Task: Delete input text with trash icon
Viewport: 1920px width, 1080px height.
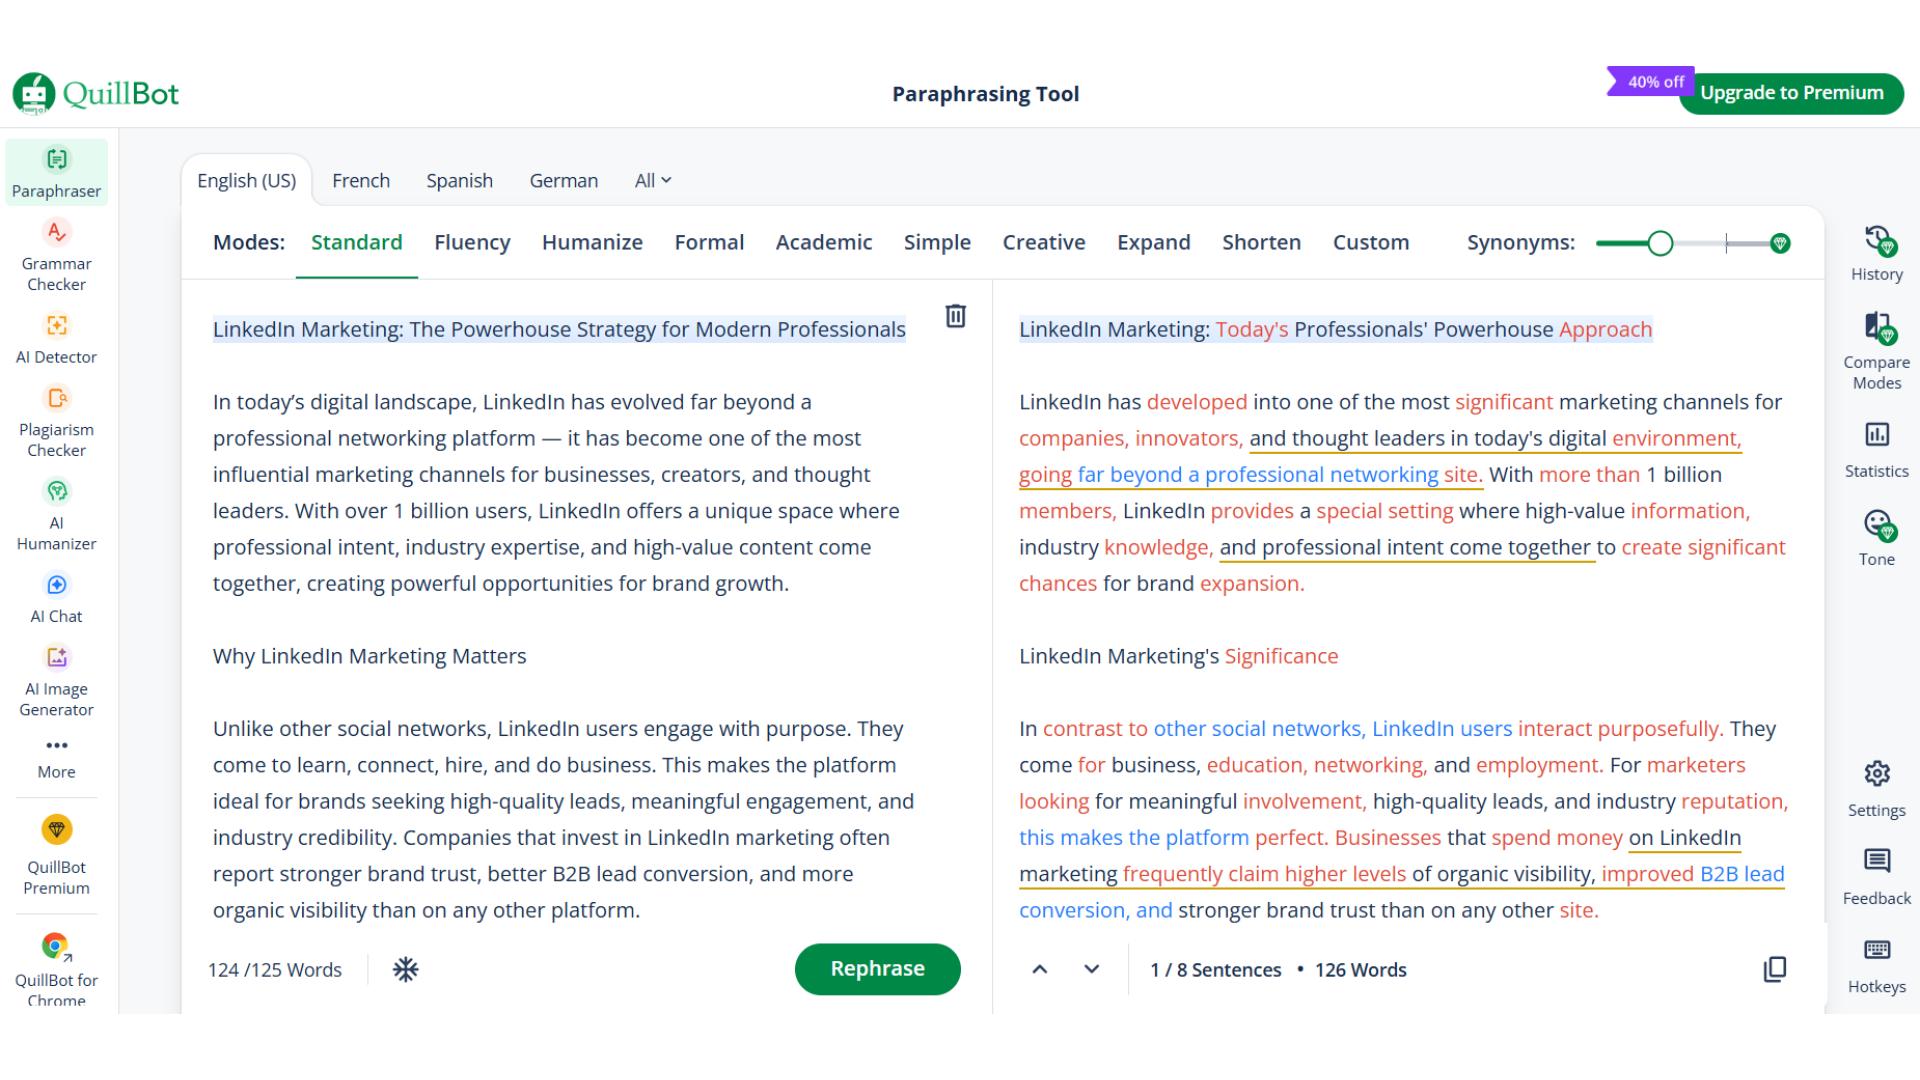Action: point(955,317)
